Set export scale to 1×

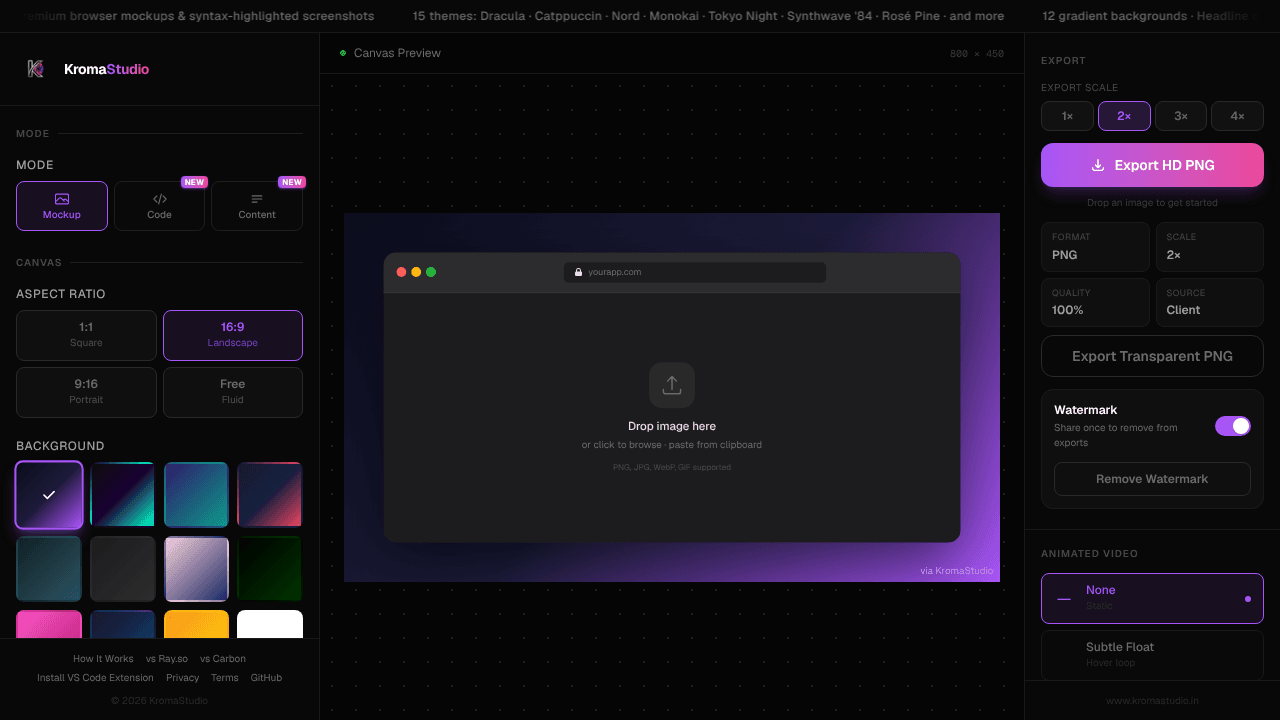pos(1067,116)
